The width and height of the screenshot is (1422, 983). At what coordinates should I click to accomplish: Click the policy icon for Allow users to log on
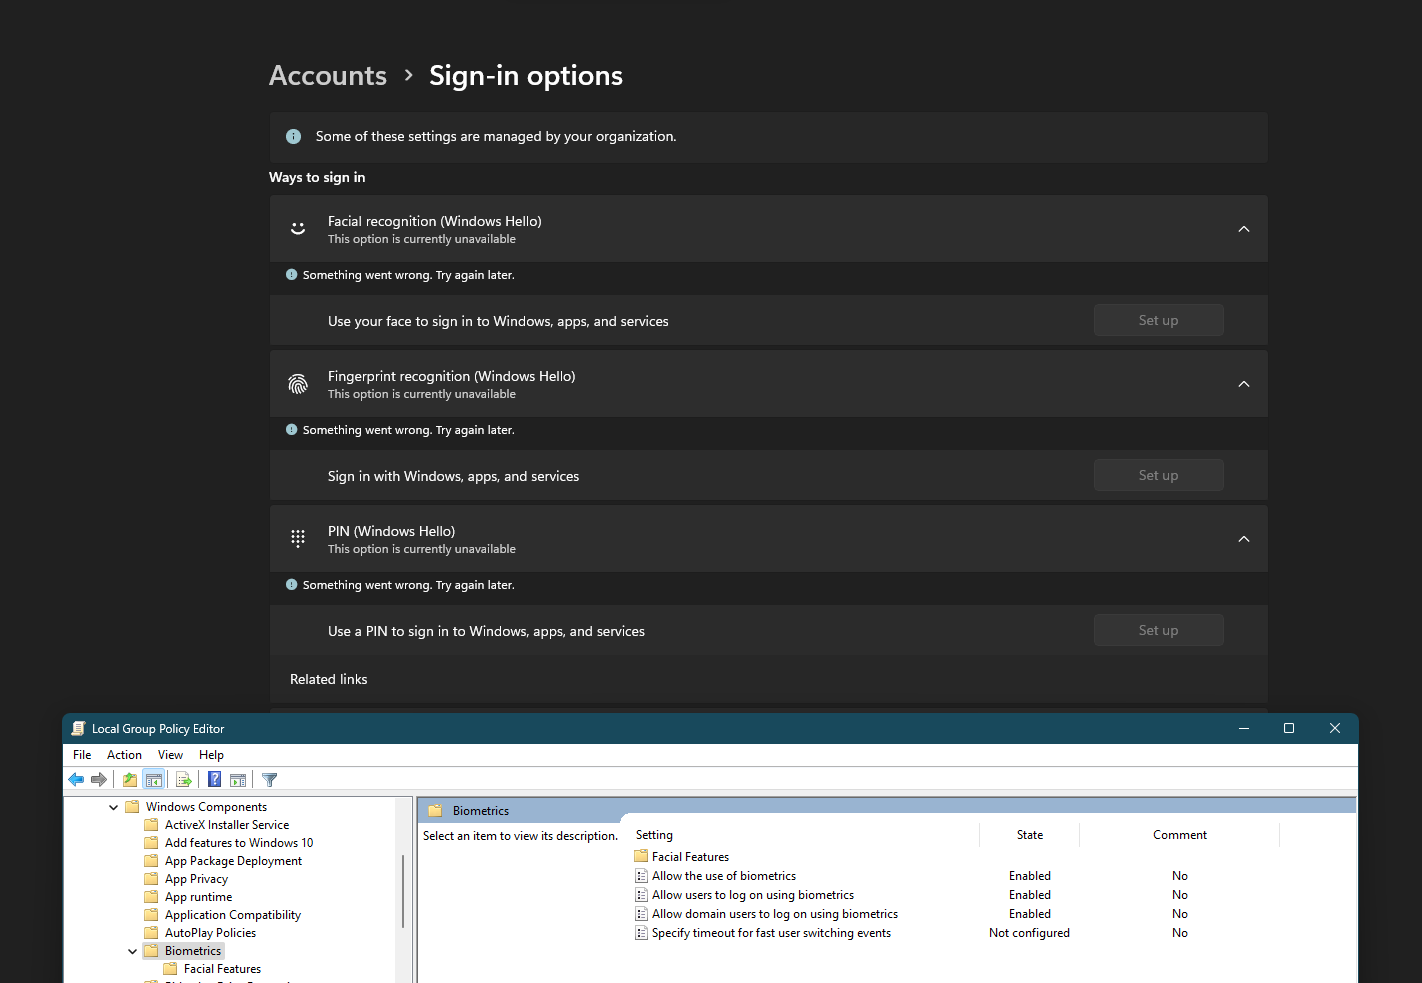pos(642,895)
